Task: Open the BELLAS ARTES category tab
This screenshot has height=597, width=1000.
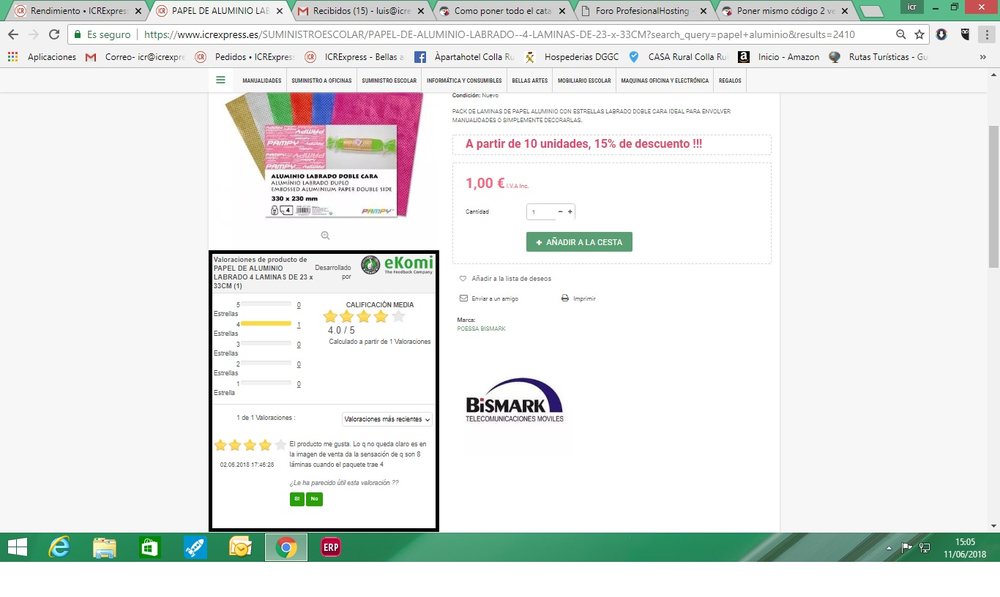Action: [529, 80]
